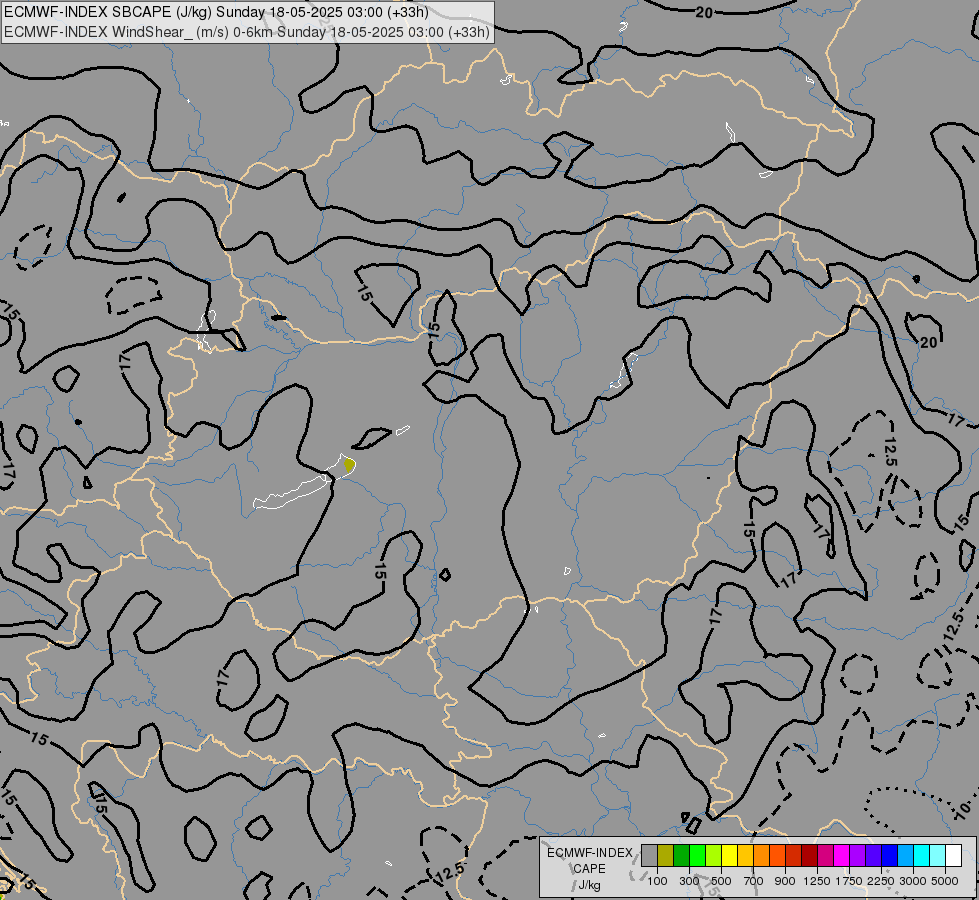This screenshot has width=979, height=900.
Task: Click the grey swatch in the CAPE legend
Action: (649, 855)
